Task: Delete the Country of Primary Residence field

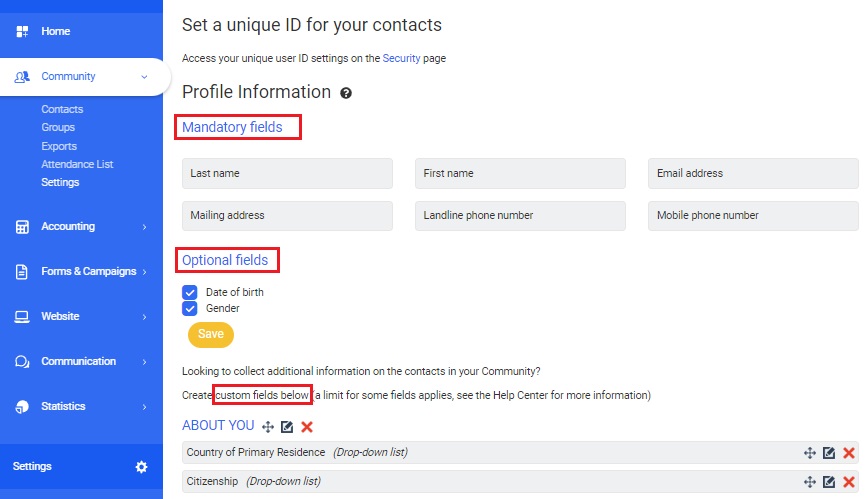Action: (x=848, y=453)
